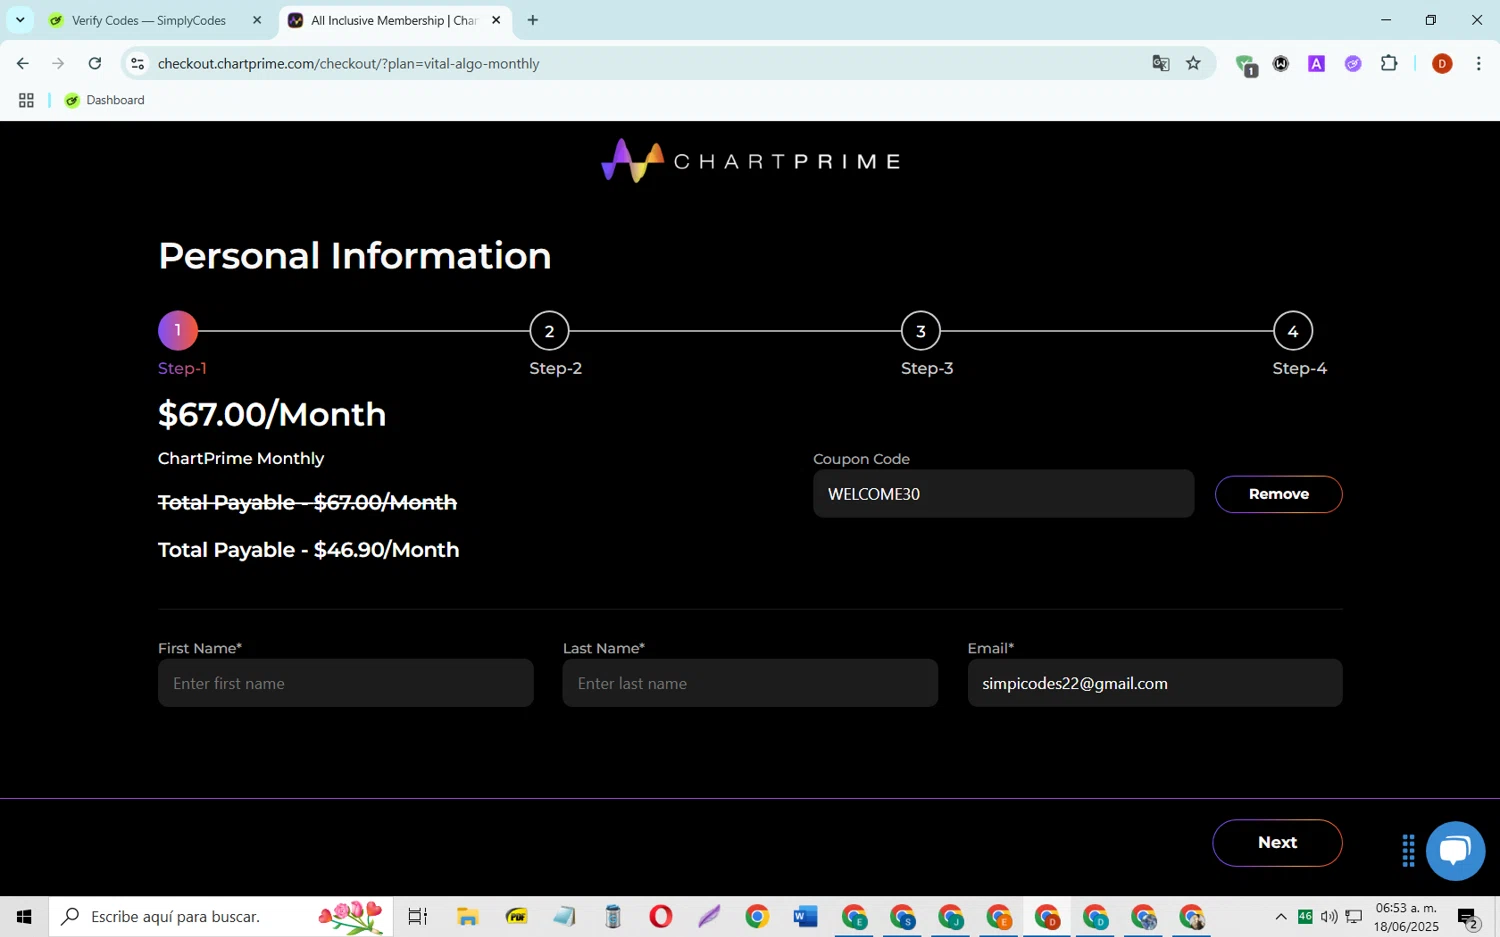The image size is (1500, 937).
Task: Show hidden system tray icons
Action: pyautogui.click(x=1281, y=916)
